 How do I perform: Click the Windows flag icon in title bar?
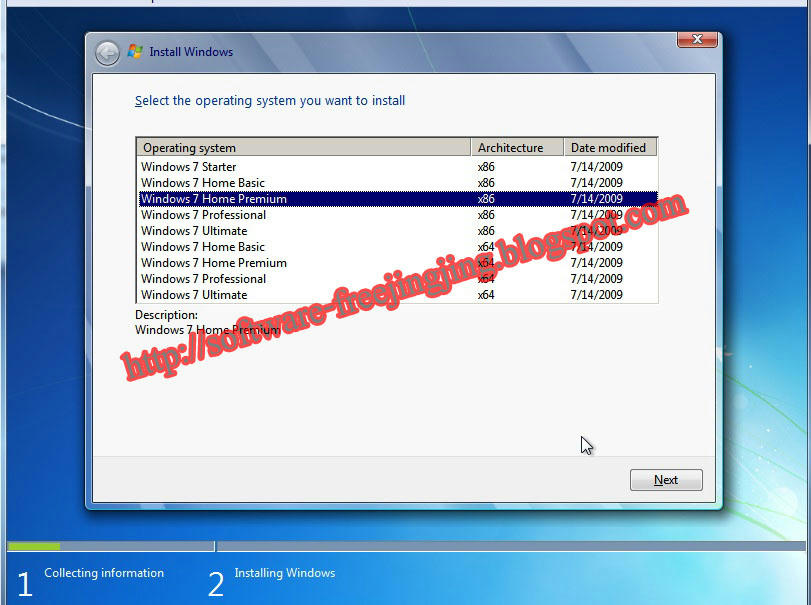[135, 52]
